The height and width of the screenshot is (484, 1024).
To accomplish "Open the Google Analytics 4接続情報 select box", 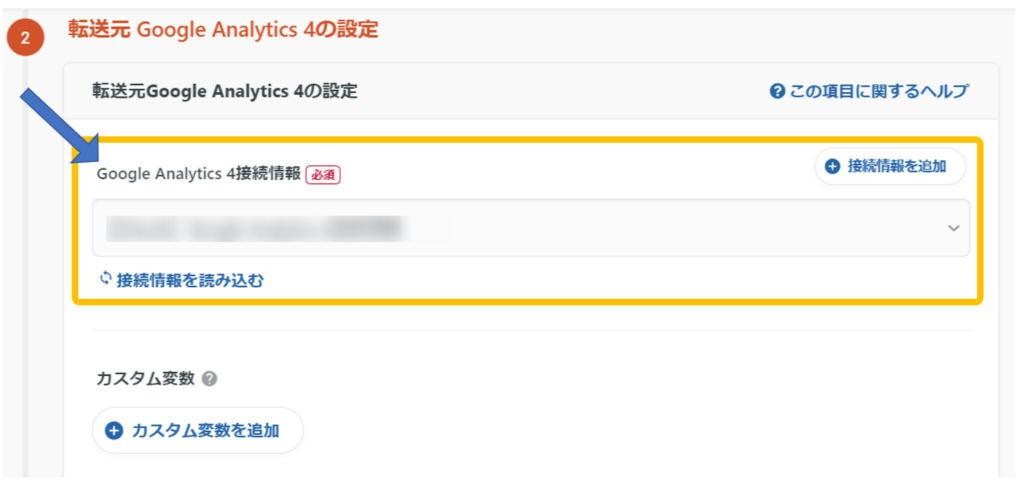I will pos(530,228).
